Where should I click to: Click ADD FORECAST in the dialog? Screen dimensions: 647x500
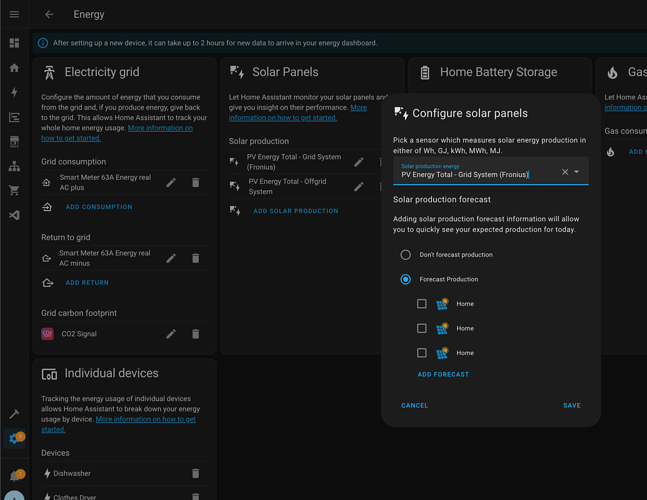click(443, 375)
